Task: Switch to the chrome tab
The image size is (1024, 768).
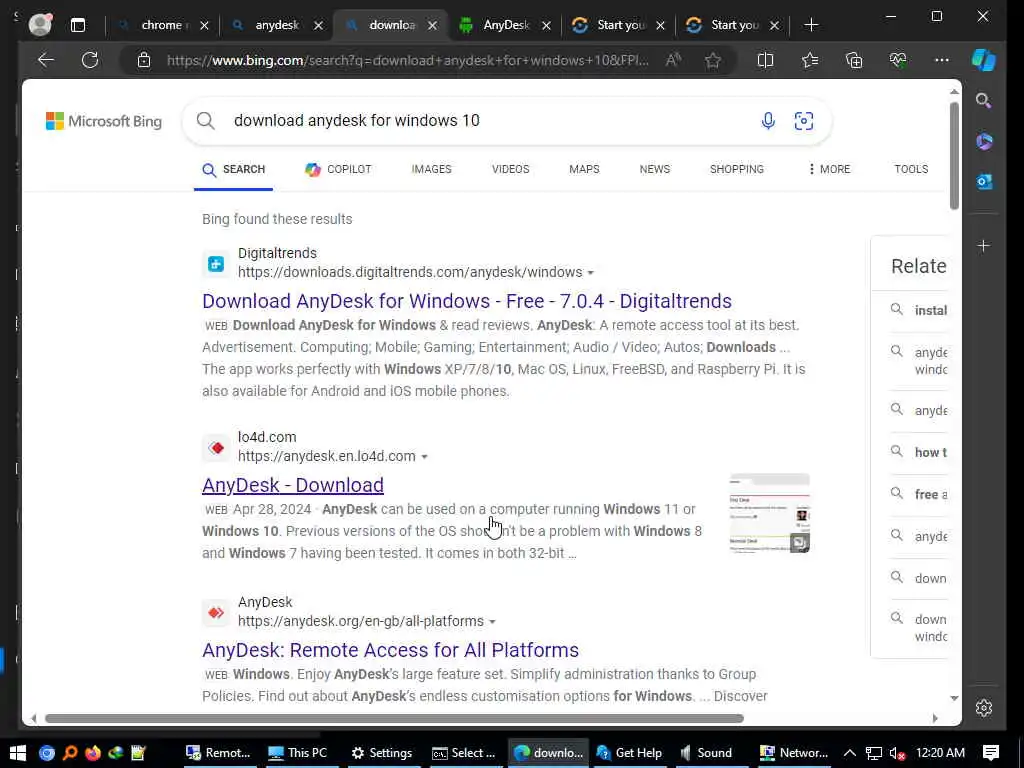Action: (163, 25)
